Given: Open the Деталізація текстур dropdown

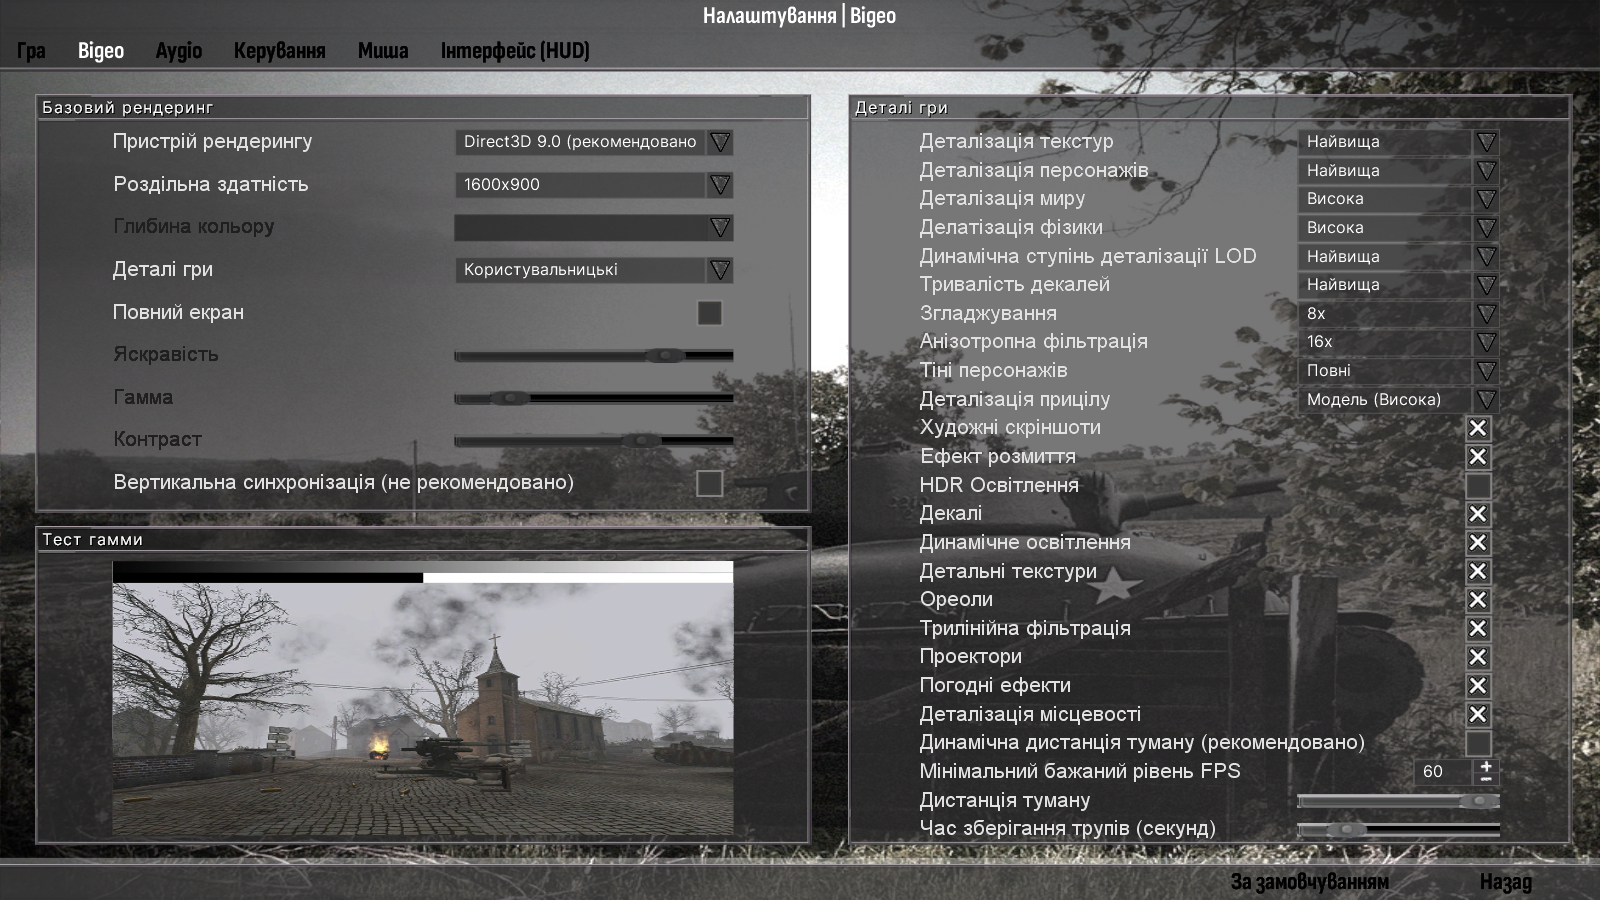Looking at the screenshot, I should coord(1399,142).
